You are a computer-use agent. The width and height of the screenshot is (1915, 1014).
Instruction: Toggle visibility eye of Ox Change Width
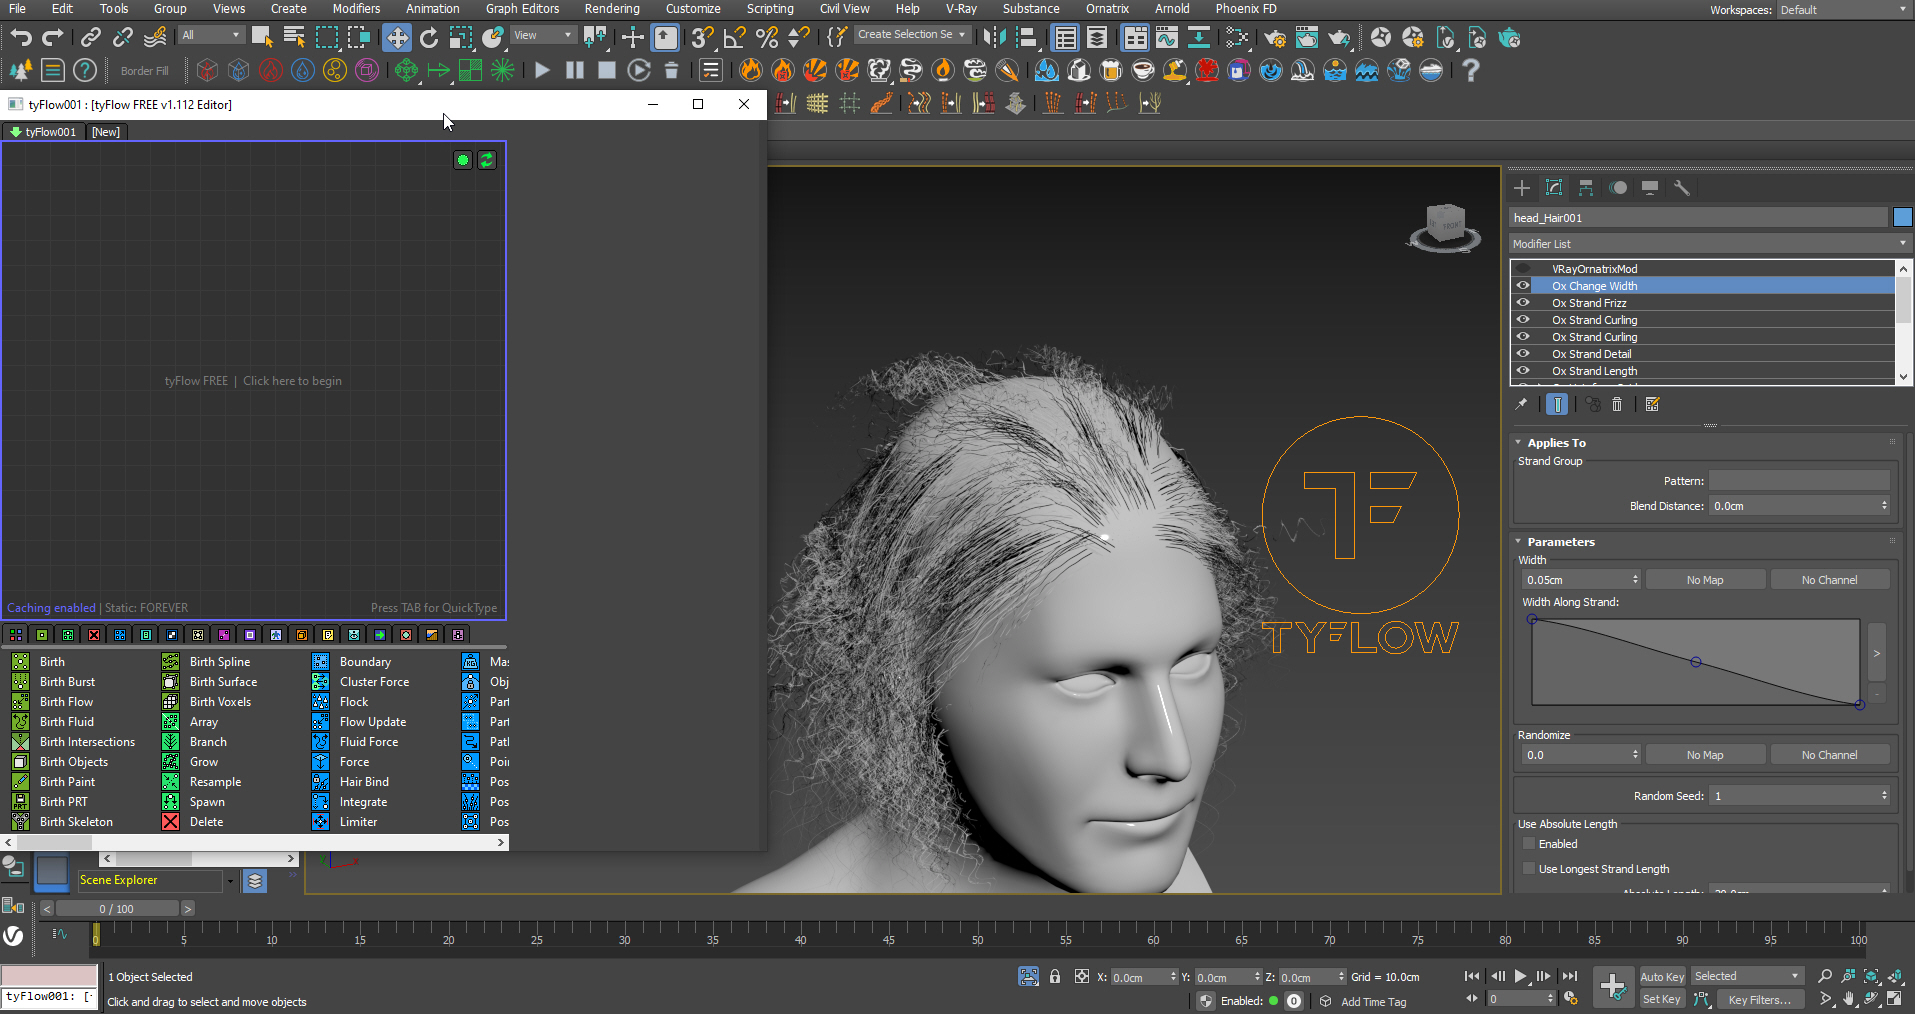[x=1523, y=286]
